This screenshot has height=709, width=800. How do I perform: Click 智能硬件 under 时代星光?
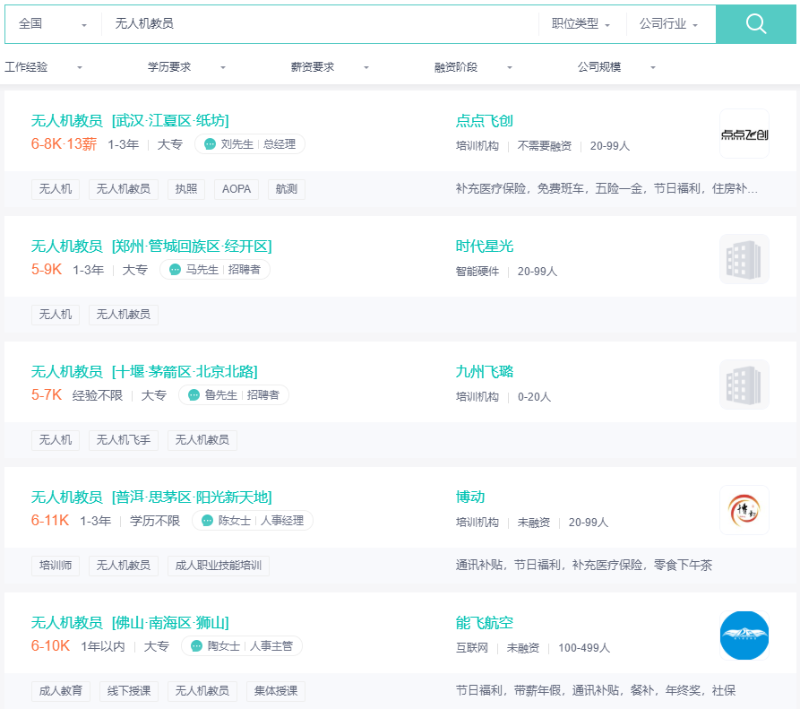coord(477,271)
